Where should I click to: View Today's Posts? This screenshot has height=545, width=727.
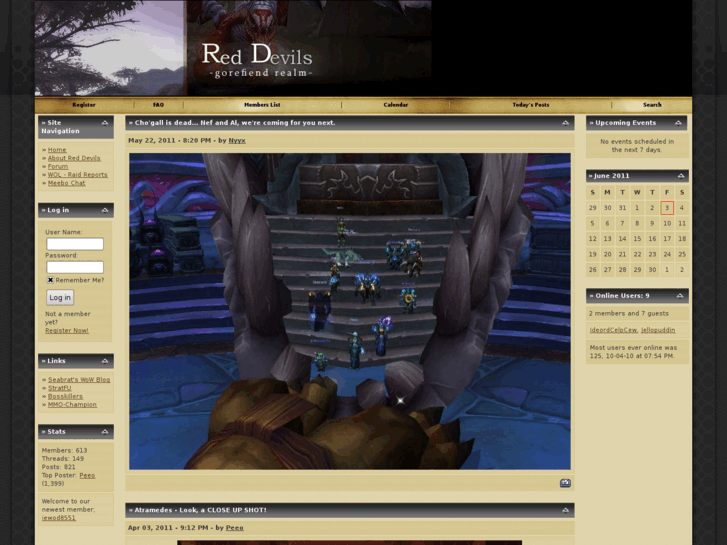pyautogui.click(x=531, y=105)
